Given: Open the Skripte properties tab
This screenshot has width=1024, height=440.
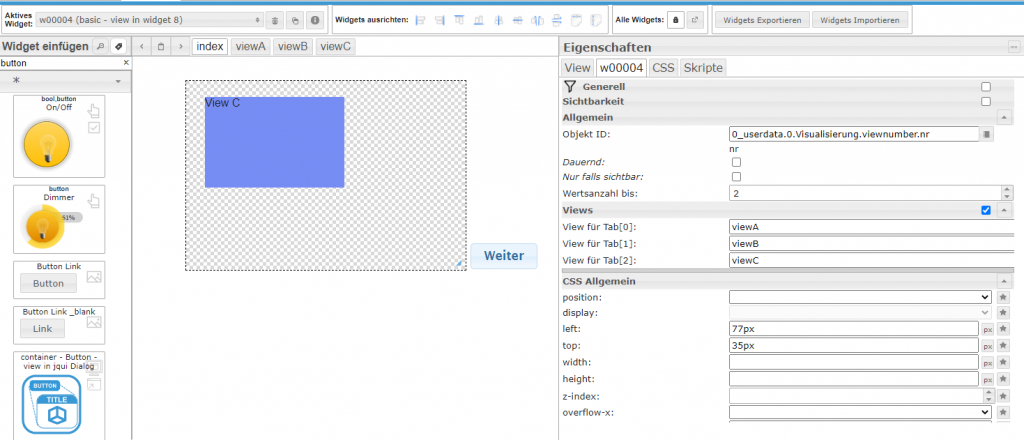Looking at the screenshot, I should 704,67.
